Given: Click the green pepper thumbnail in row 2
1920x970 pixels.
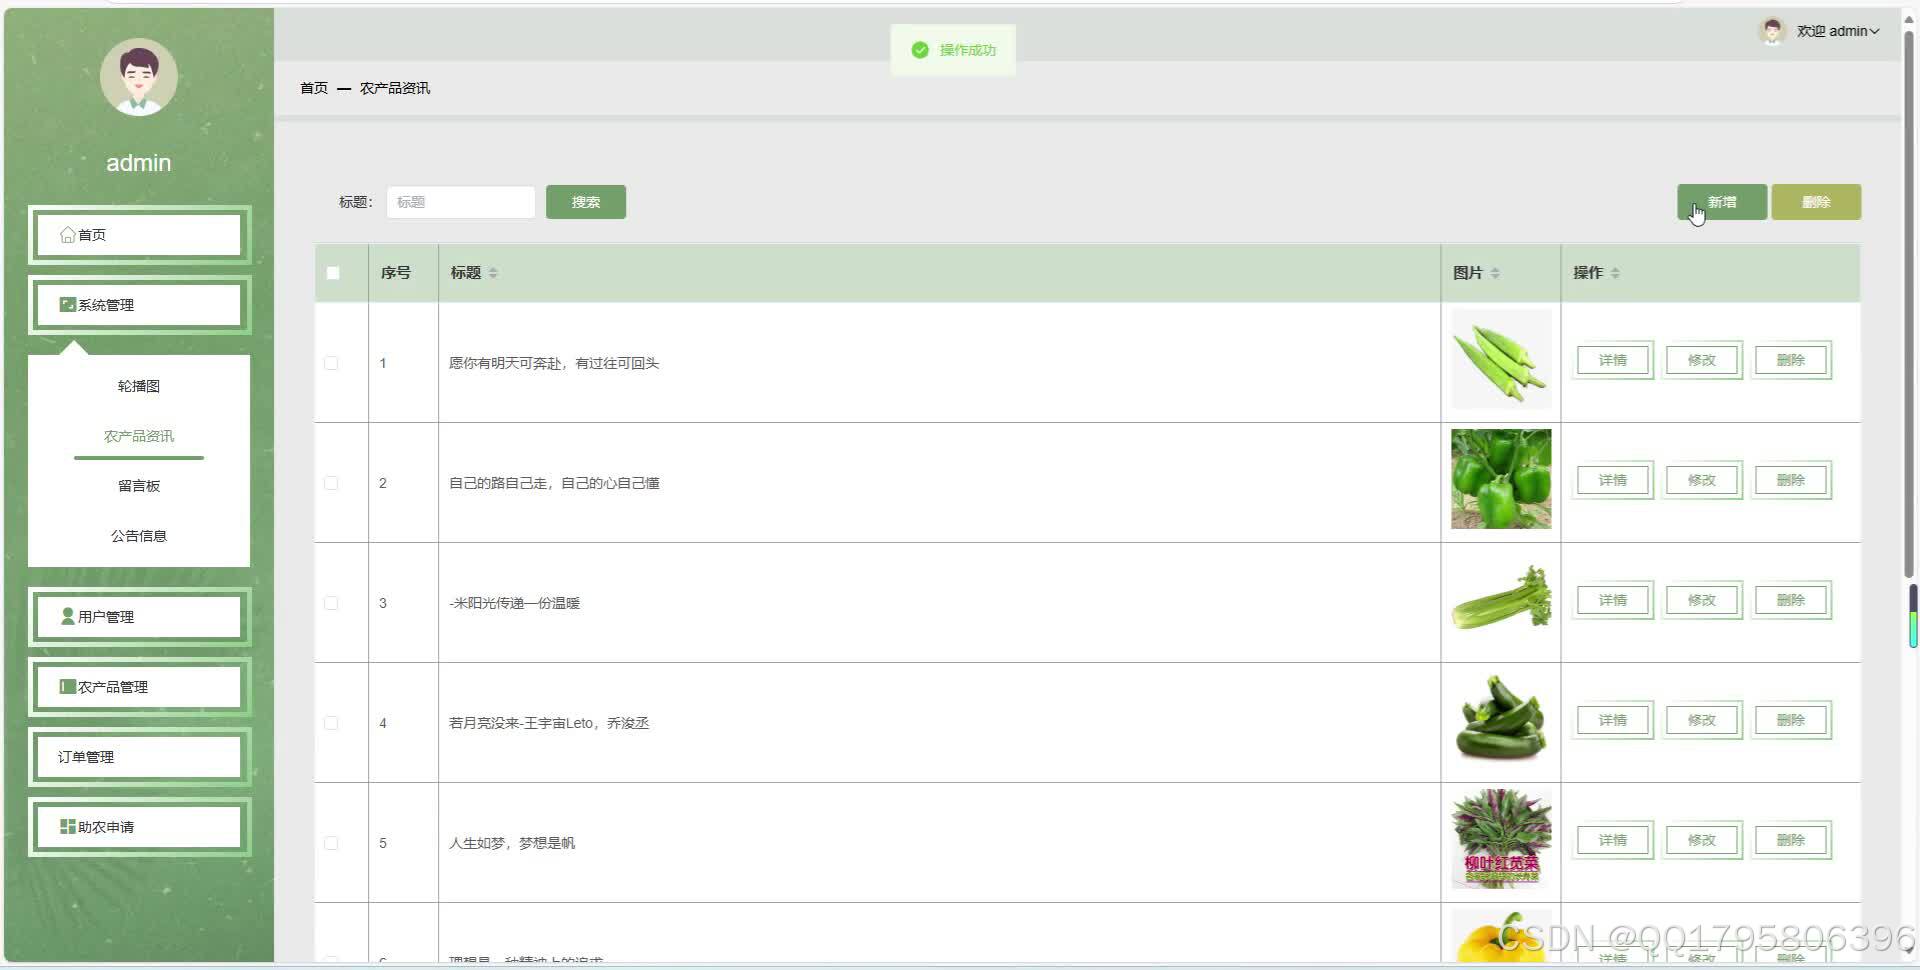Looking at the screenshot, I should (1501, 479).
